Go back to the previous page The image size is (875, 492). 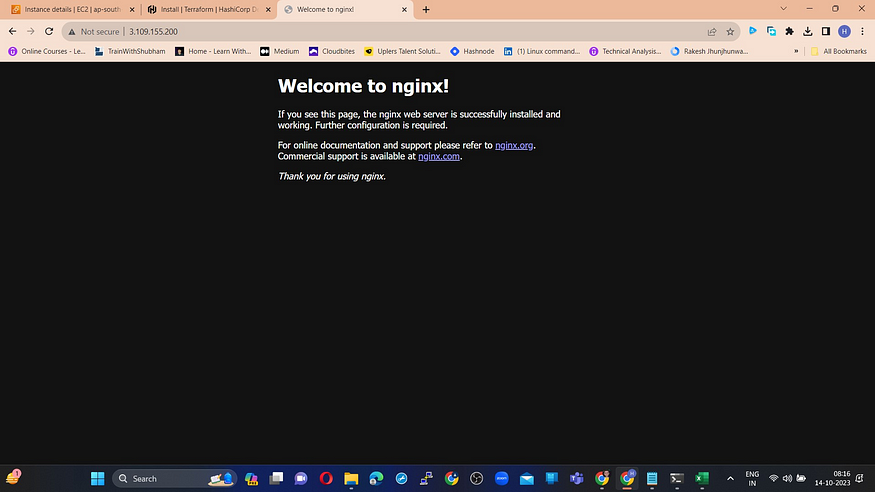point(12,32)
